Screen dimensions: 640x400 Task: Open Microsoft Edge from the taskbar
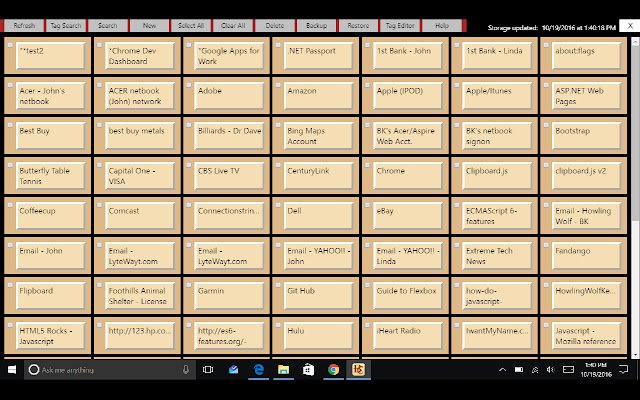tap(258, 370)
